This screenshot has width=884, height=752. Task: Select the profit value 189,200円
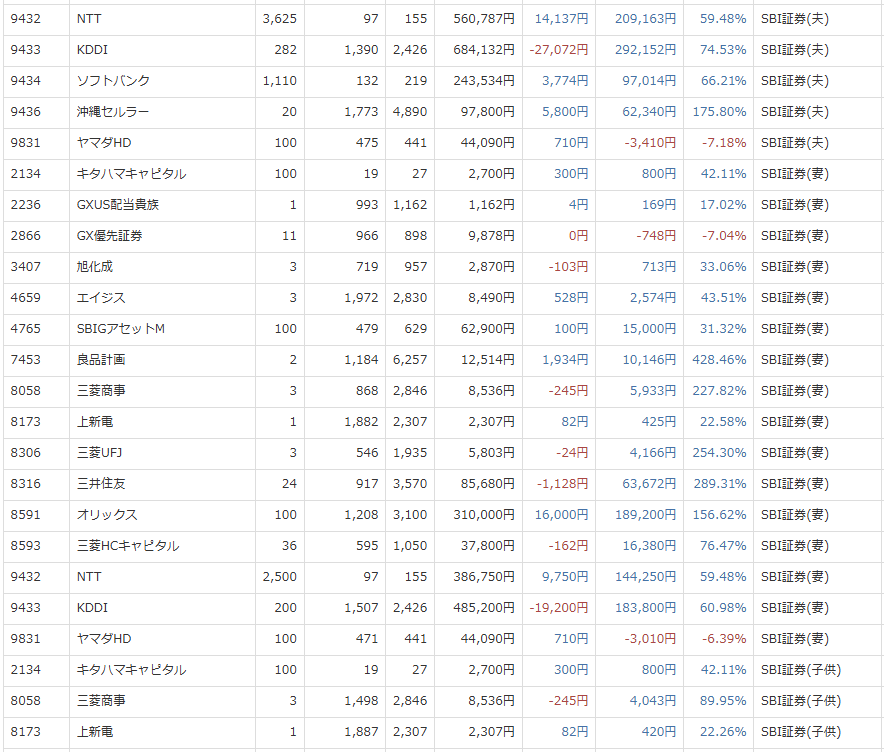pyautogui.click(x=645, y=515)
